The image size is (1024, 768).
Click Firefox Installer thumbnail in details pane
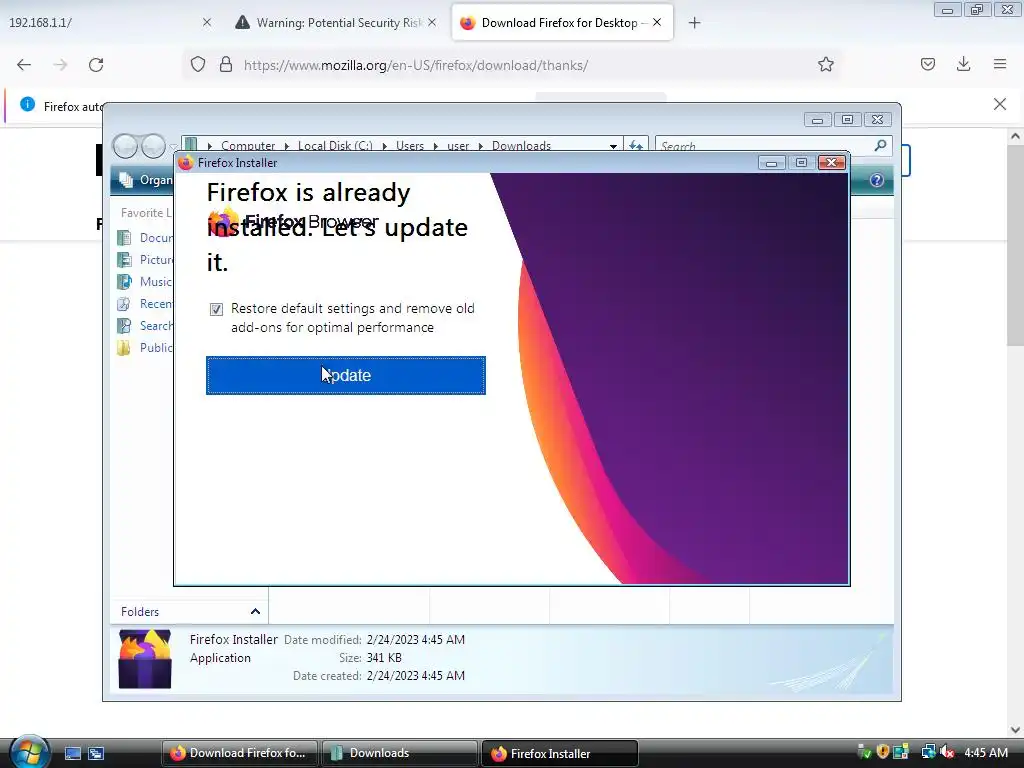tap(145, 658)
